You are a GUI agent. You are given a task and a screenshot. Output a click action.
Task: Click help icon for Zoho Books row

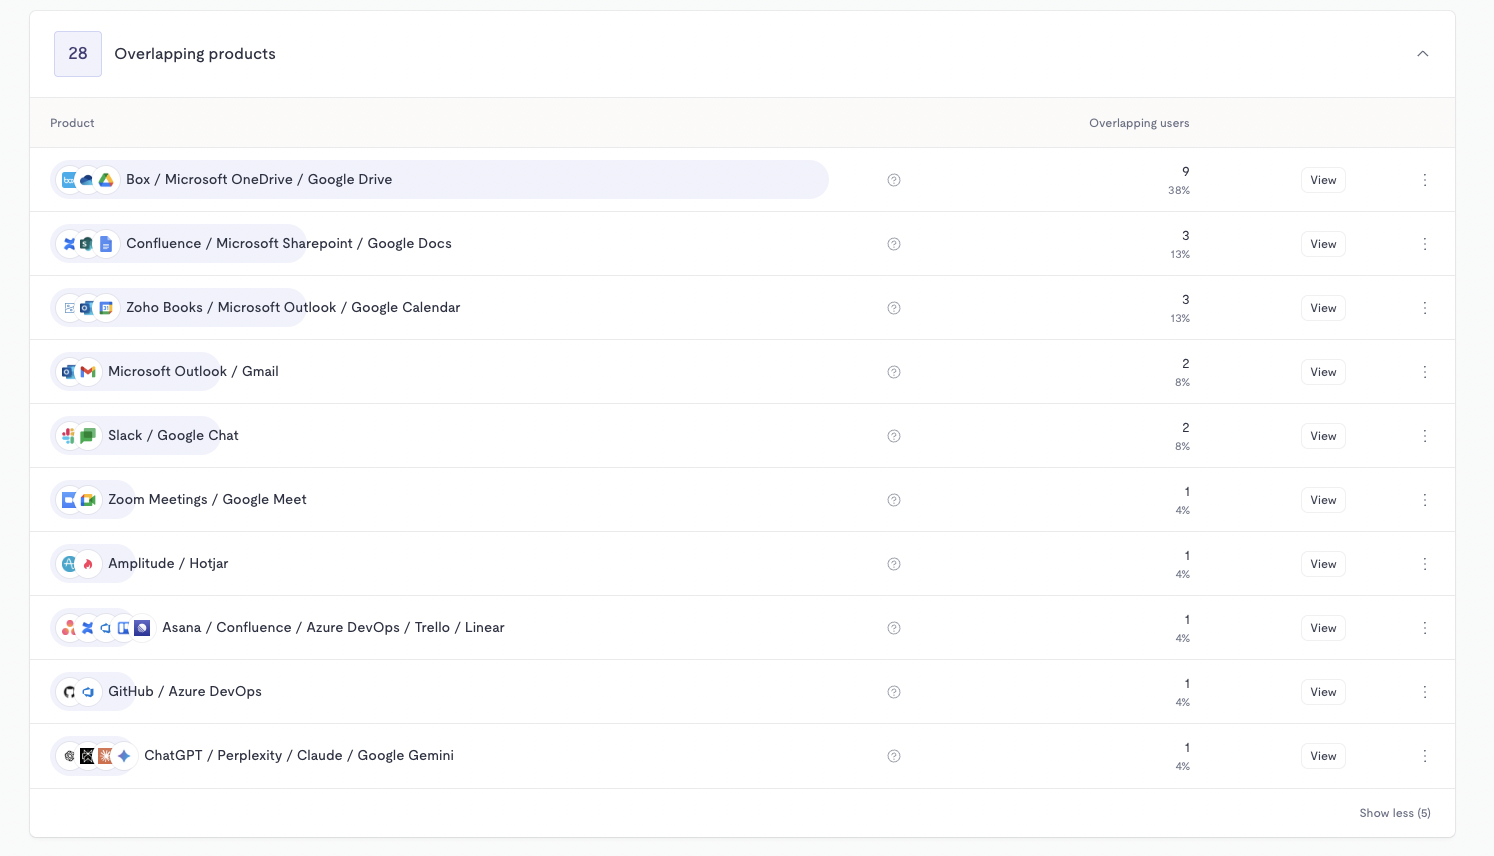(894, 308)
